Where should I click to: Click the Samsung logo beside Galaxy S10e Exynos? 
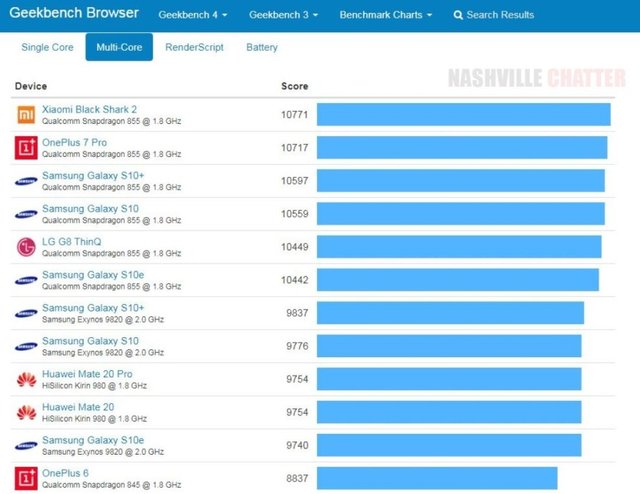(26, 445)
